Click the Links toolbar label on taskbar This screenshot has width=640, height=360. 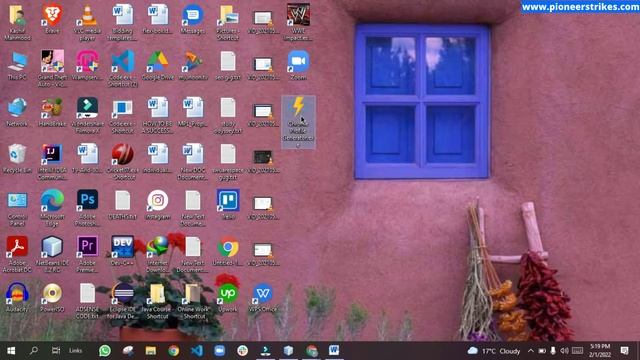pos(76,351)
